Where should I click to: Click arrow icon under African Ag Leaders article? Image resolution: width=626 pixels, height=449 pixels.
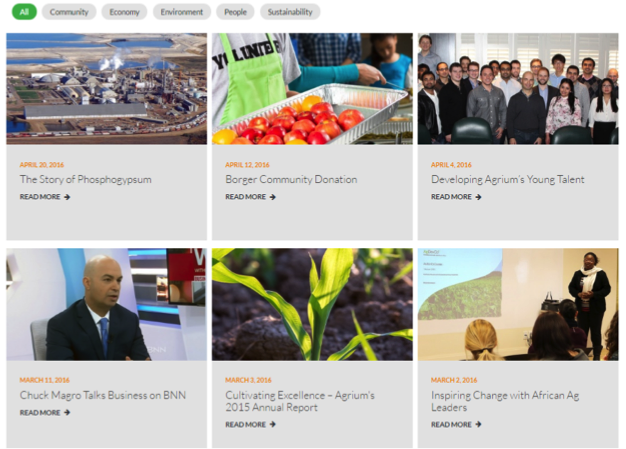click(x=478, y=425)
